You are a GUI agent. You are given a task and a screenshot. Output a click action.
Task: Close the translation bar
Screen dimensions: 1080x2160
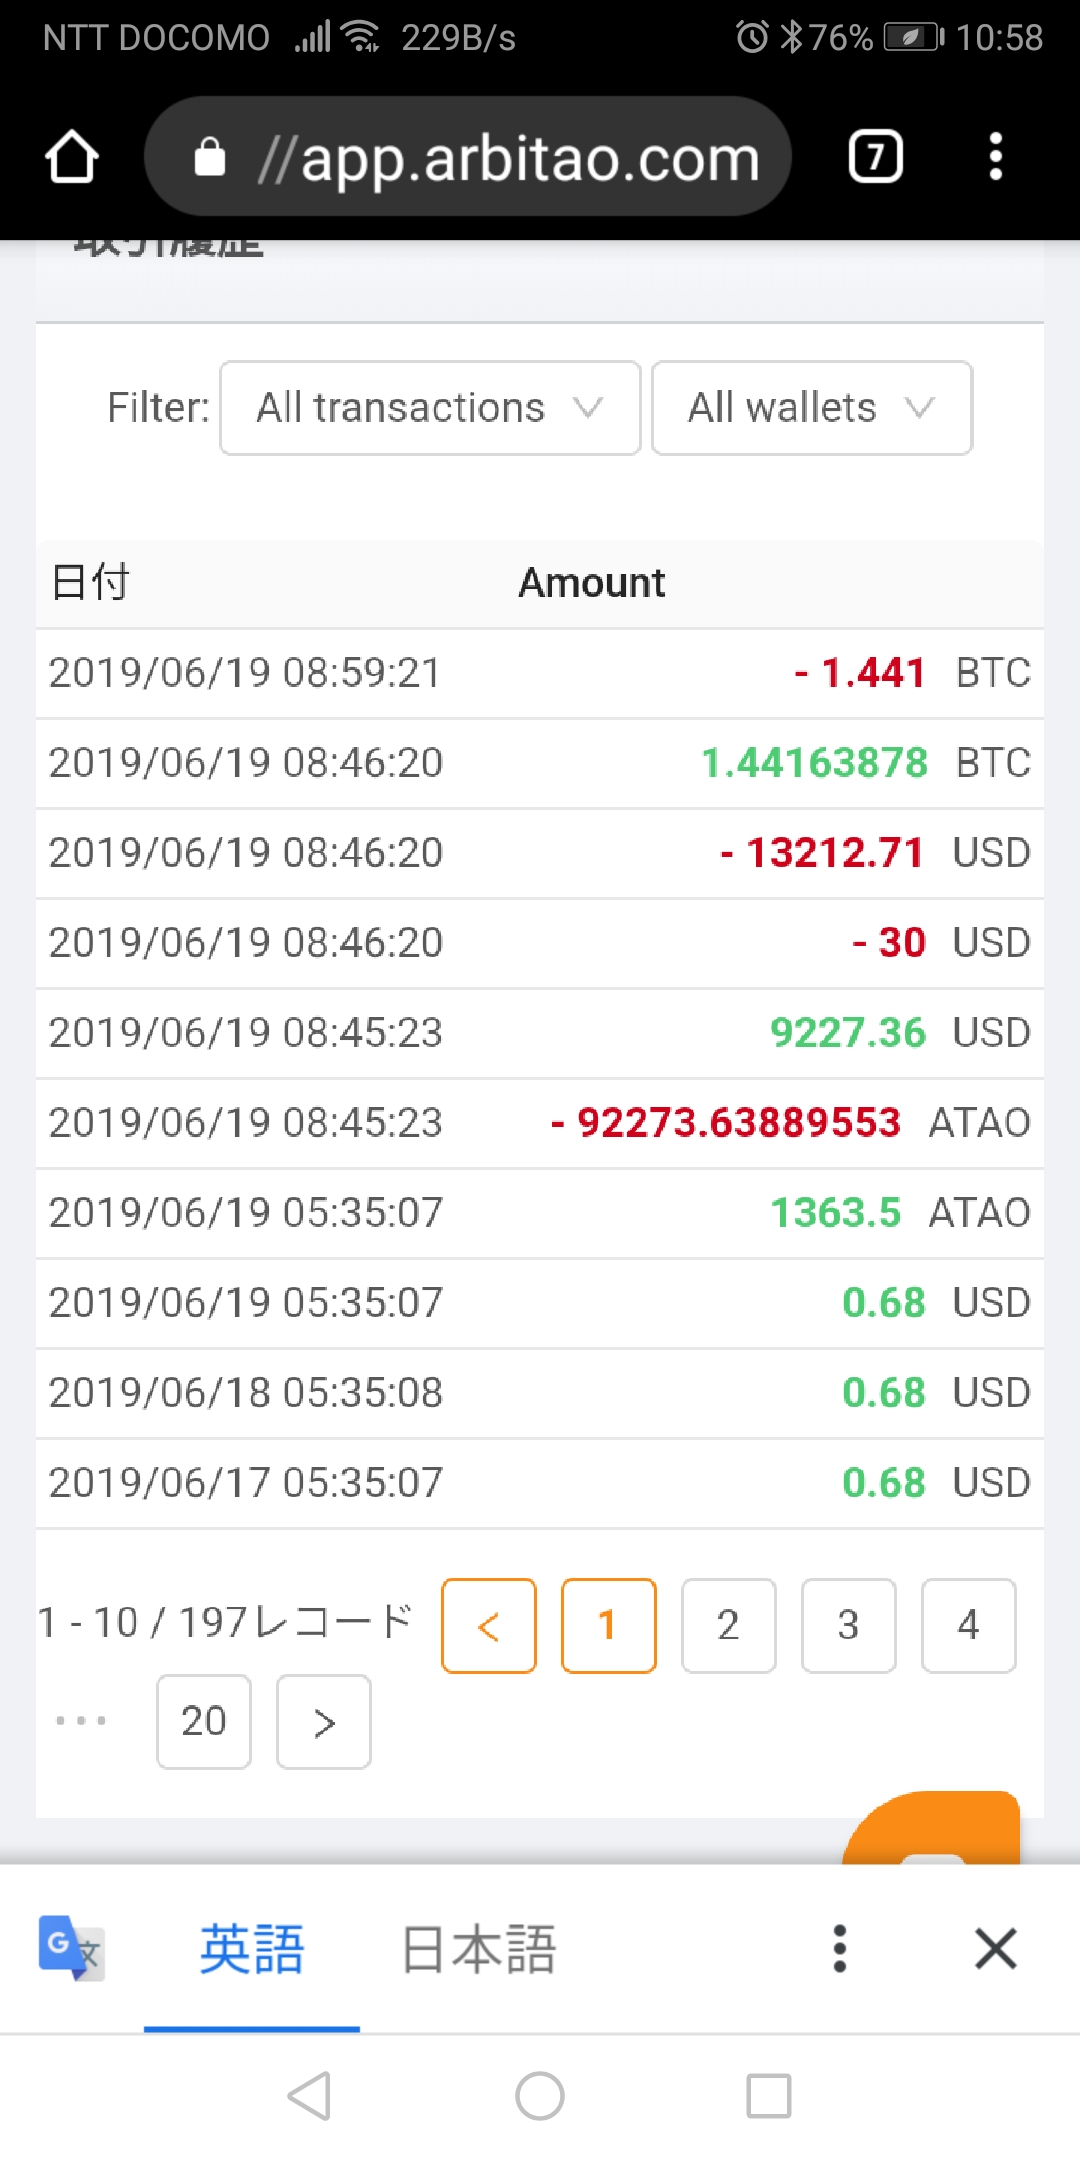coord(995,1948)
